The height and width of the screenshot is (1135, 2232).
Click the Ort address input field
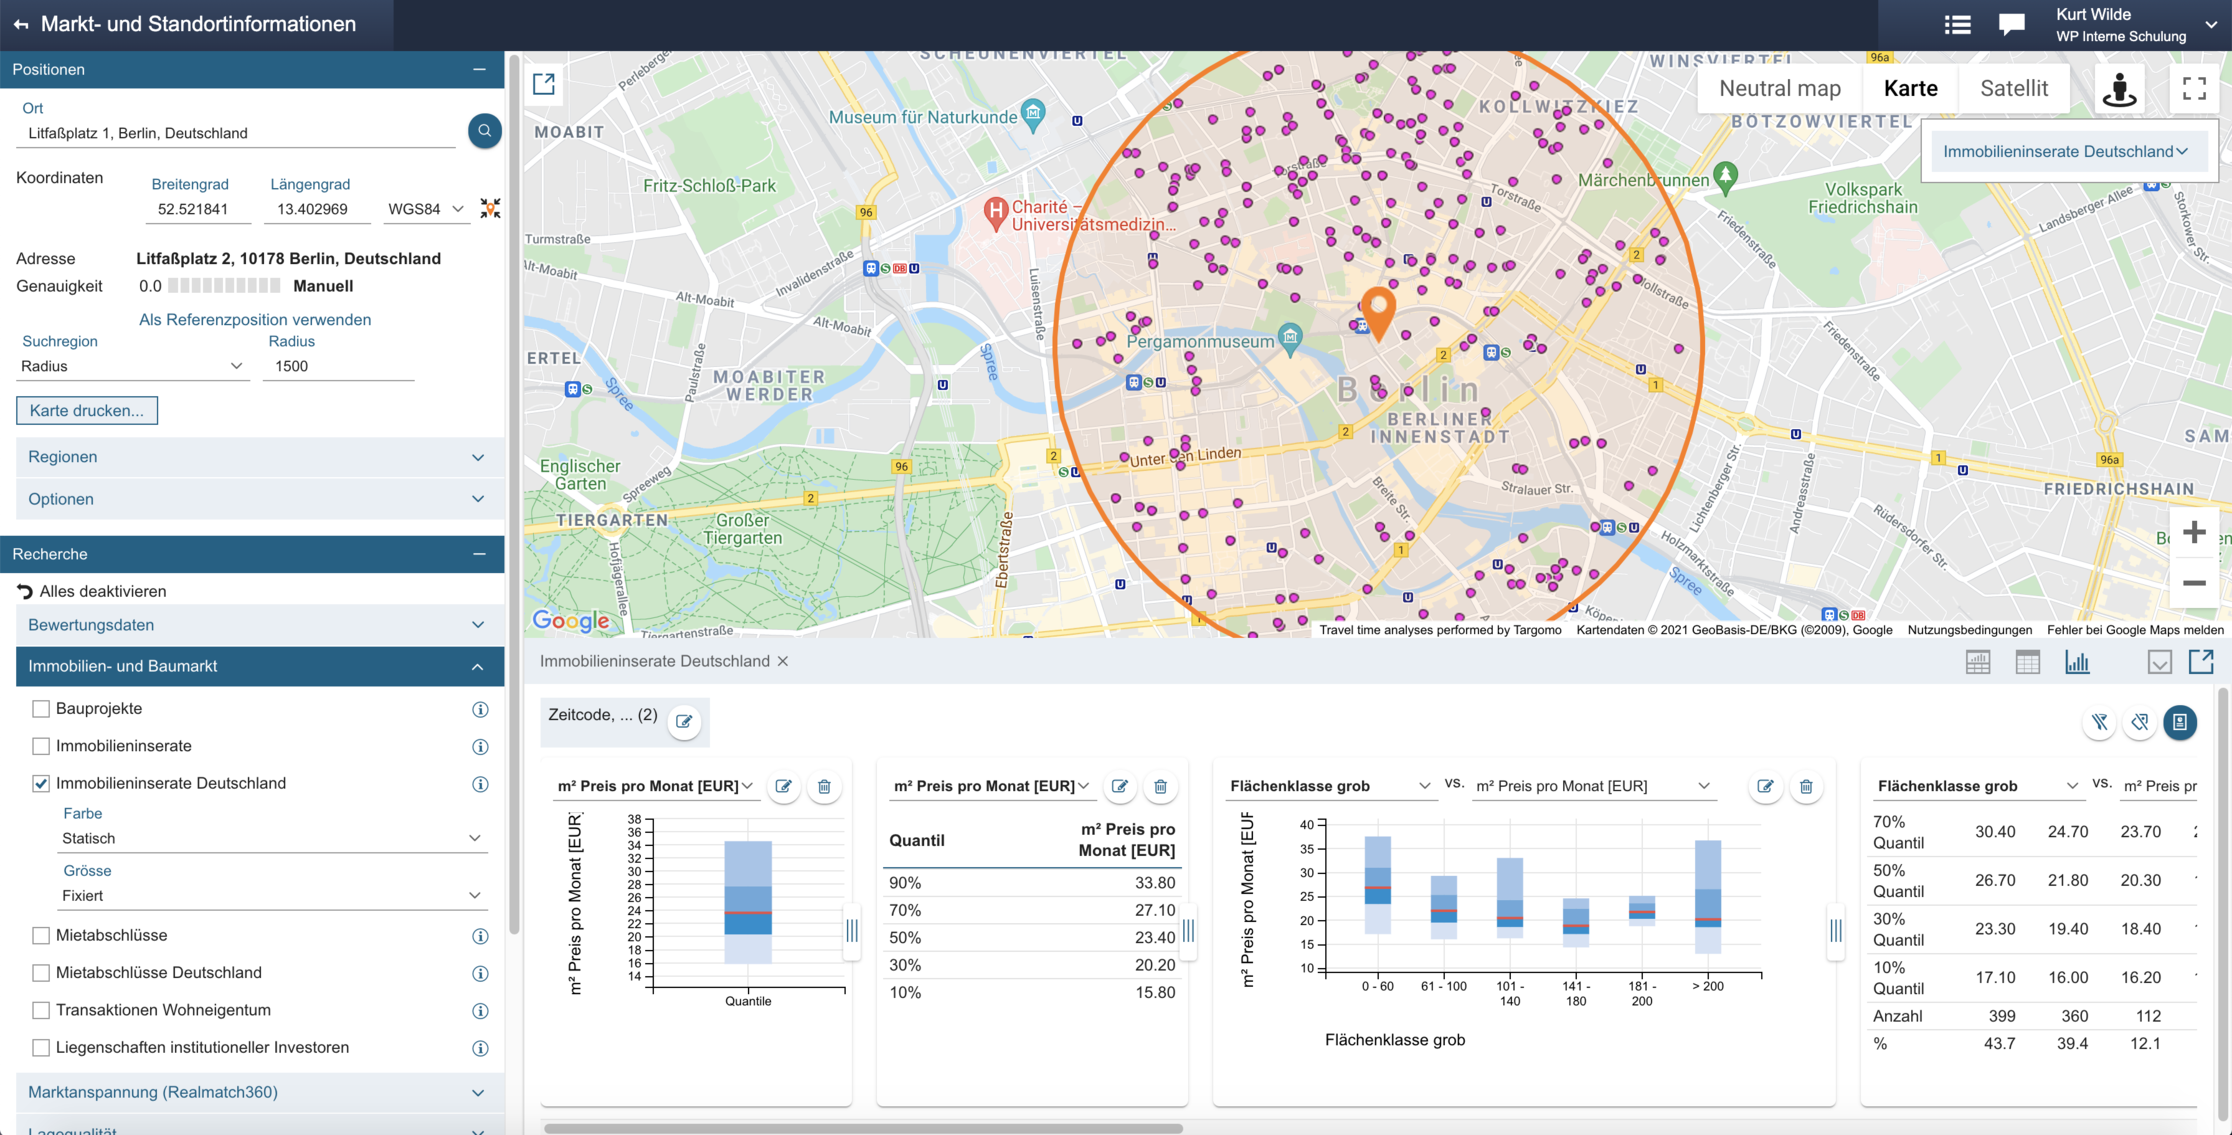[236, 133]
